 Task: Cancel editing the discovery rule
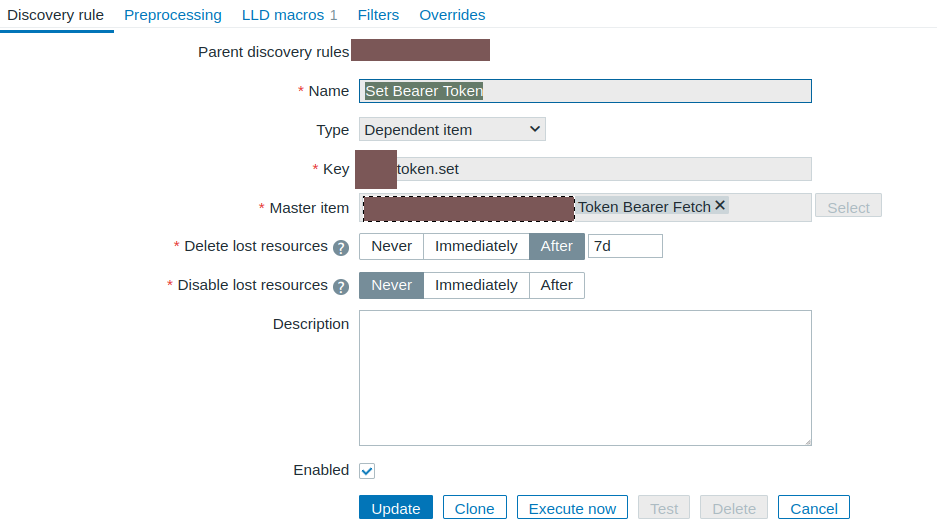click(813, 508)
